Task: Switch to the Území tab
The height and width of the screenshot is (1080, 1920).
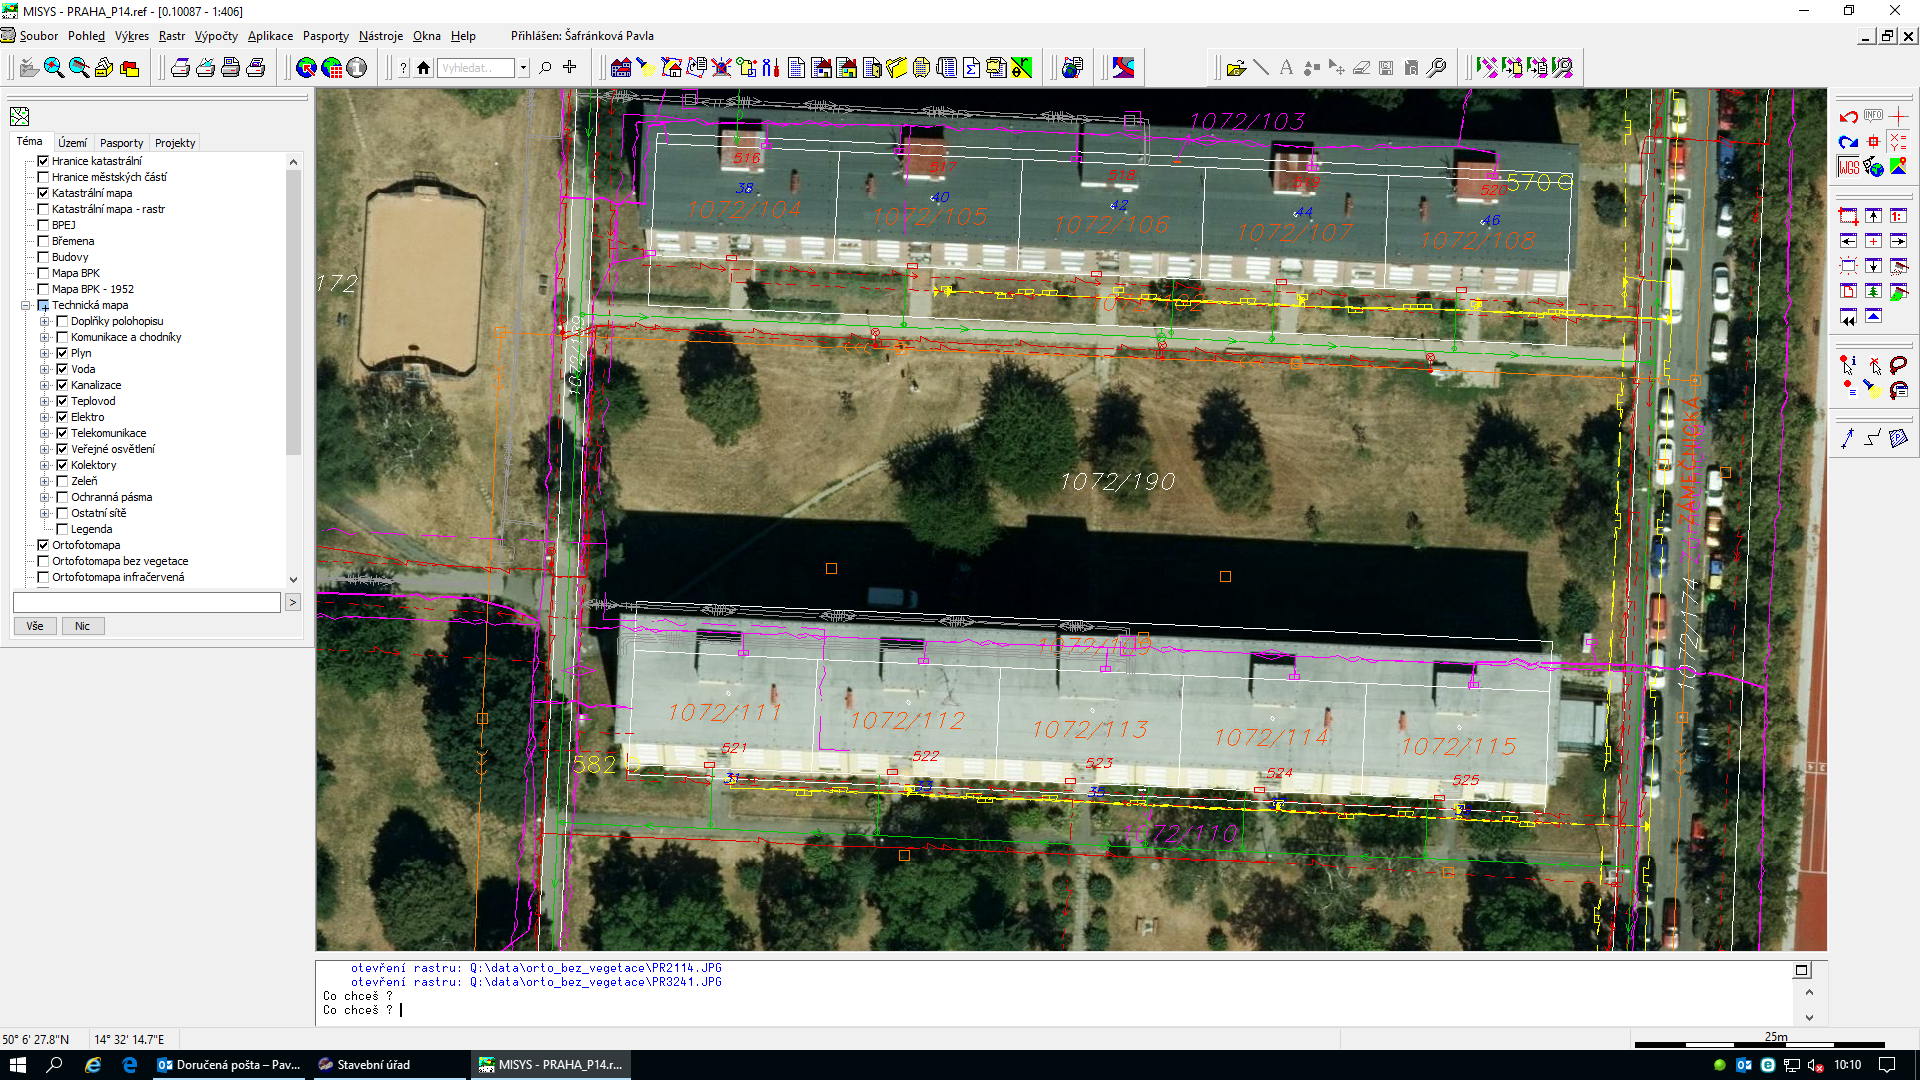Action: [72, 143]
